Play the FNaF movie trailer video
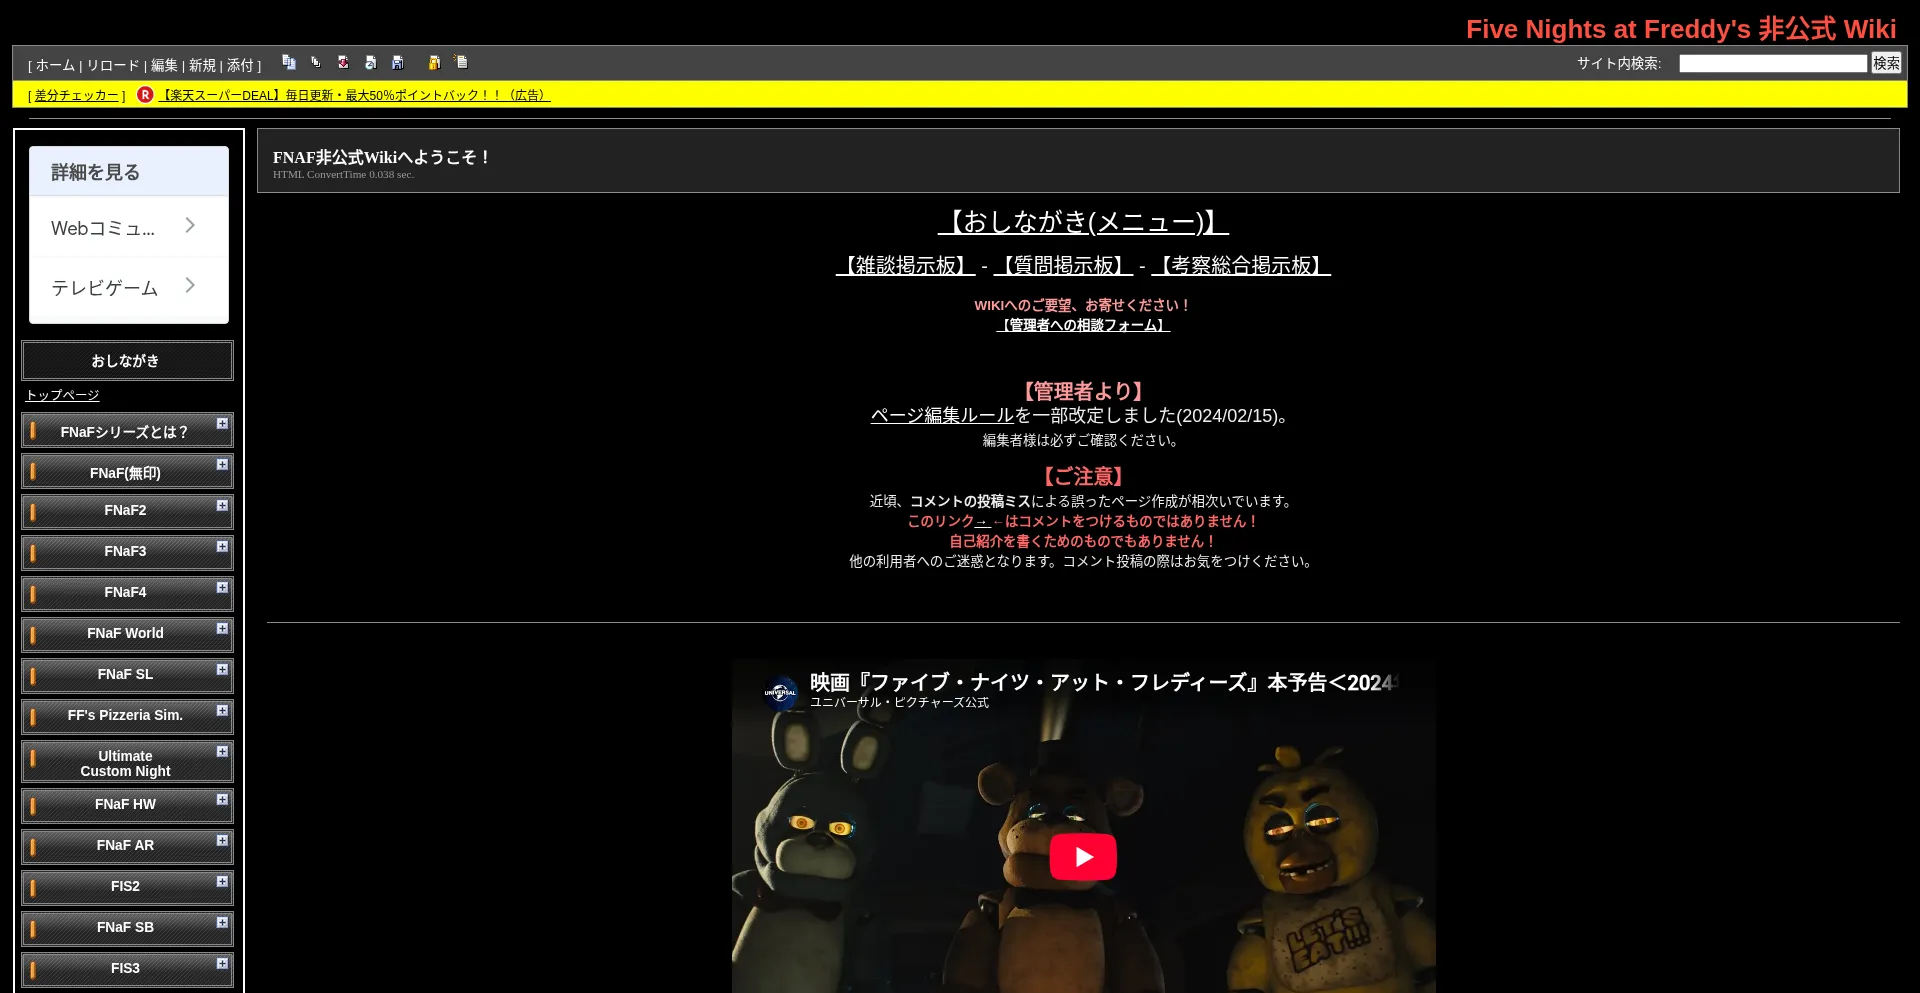The height and width of the screenshot is (993, 1920). tap(1083, 857)
